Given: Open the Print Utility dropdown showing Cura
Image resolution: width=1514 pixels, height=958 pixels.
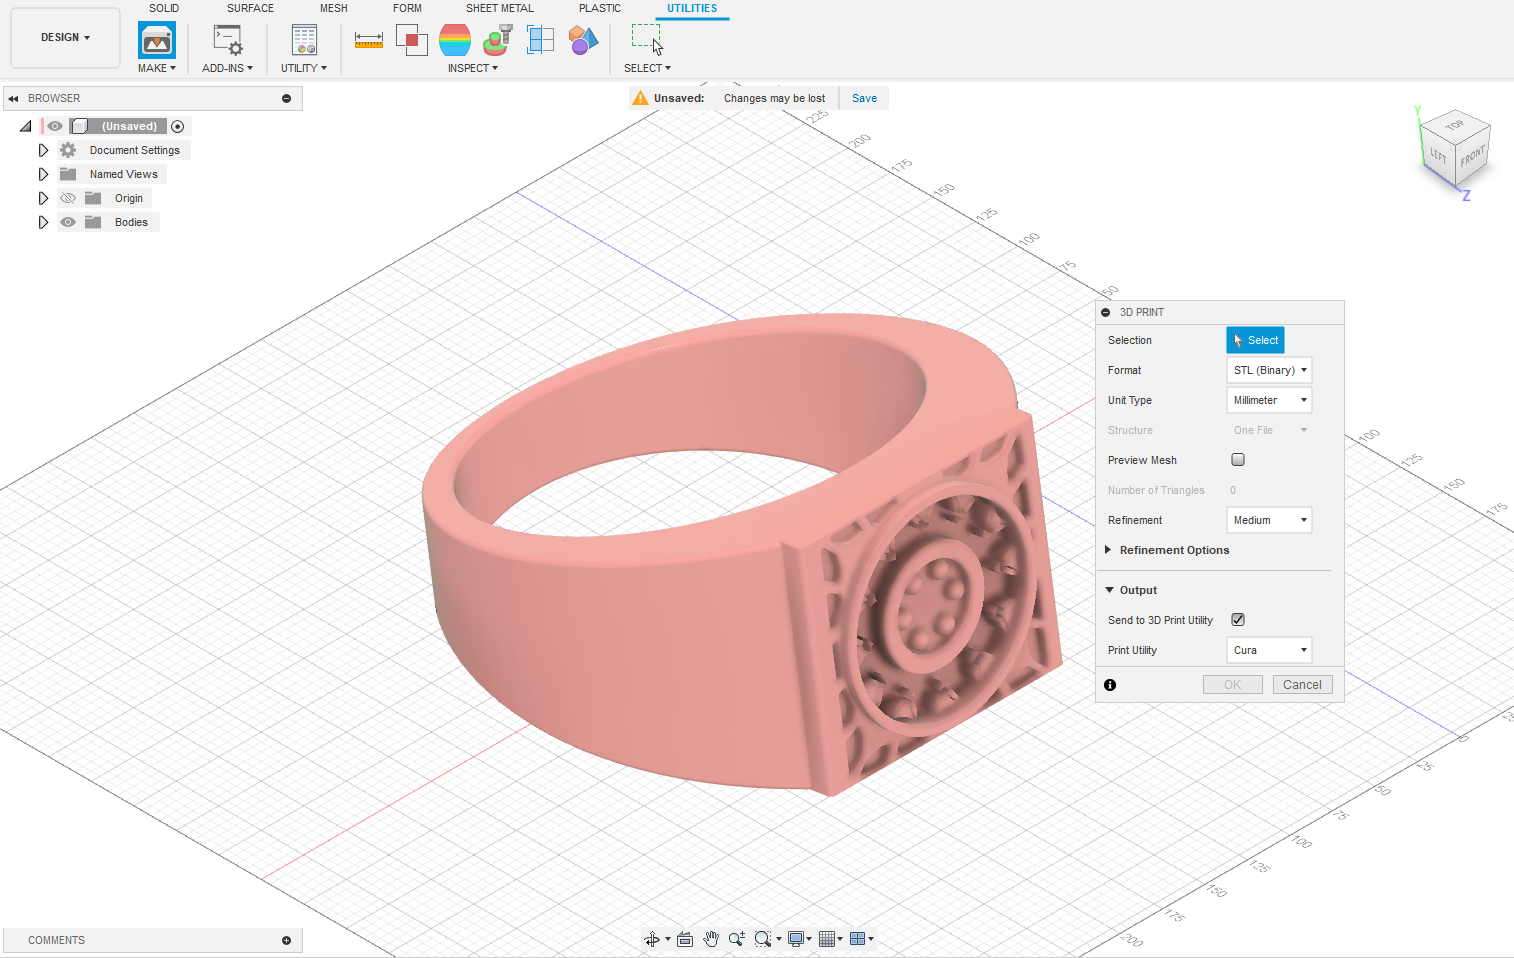Looking at the screenshot, I should [1268, 649].
